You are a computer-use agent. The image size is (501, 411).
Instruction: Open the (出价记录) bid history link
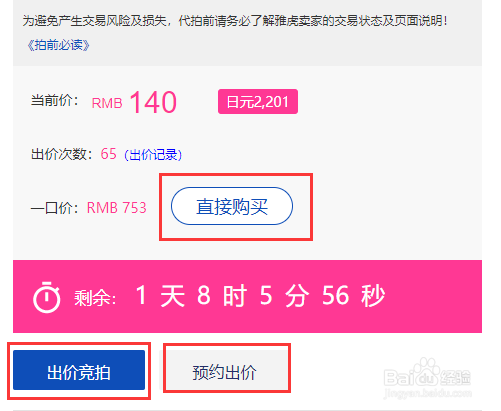pos(153,154)
